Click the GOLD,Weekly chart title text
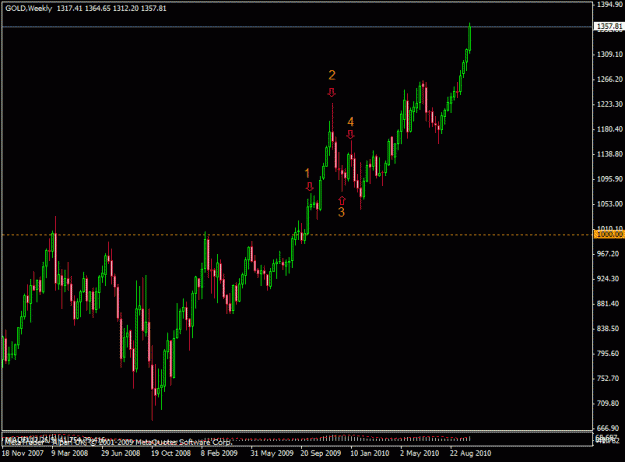 (29, 8)
